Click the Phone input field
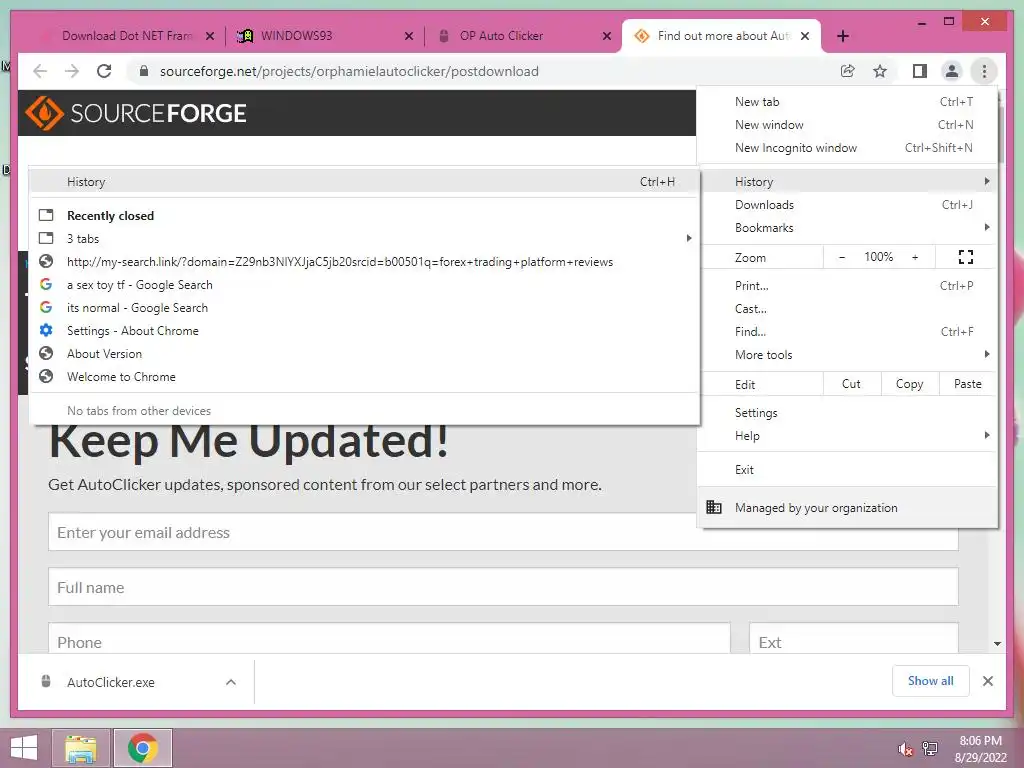1024x768 pixels. coord(389,638)
